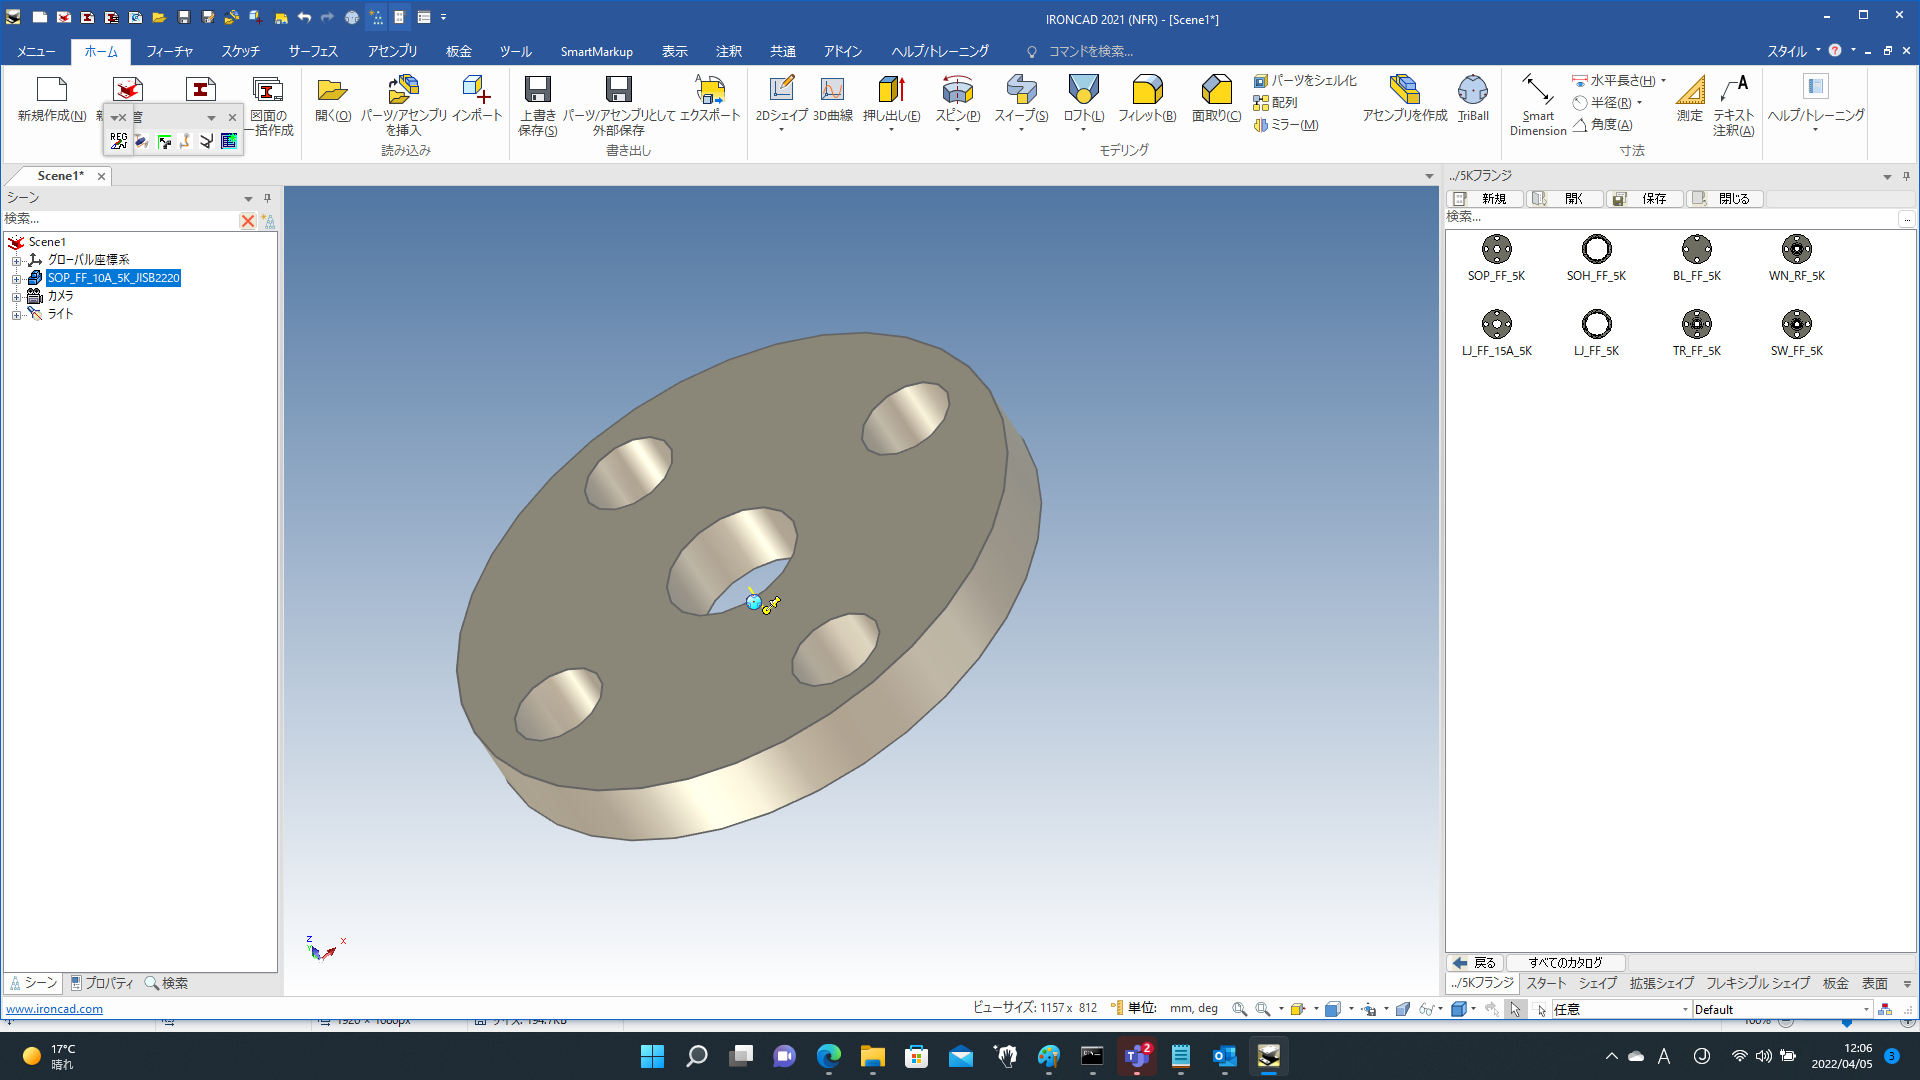The height and width of the screenshot is (1080, 1920).
Task: Expand the グローバル座標系 tree node
Action: click(16, 261)
